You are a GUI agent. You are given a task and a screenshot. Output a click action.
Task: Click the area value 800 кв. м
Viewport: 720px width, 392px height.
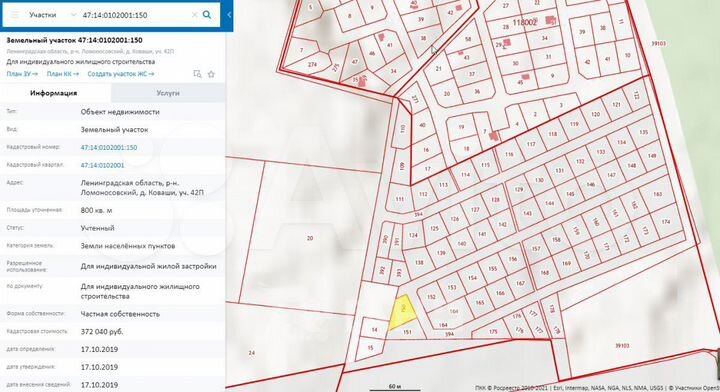pyautogui.click(x=96, y=210)
